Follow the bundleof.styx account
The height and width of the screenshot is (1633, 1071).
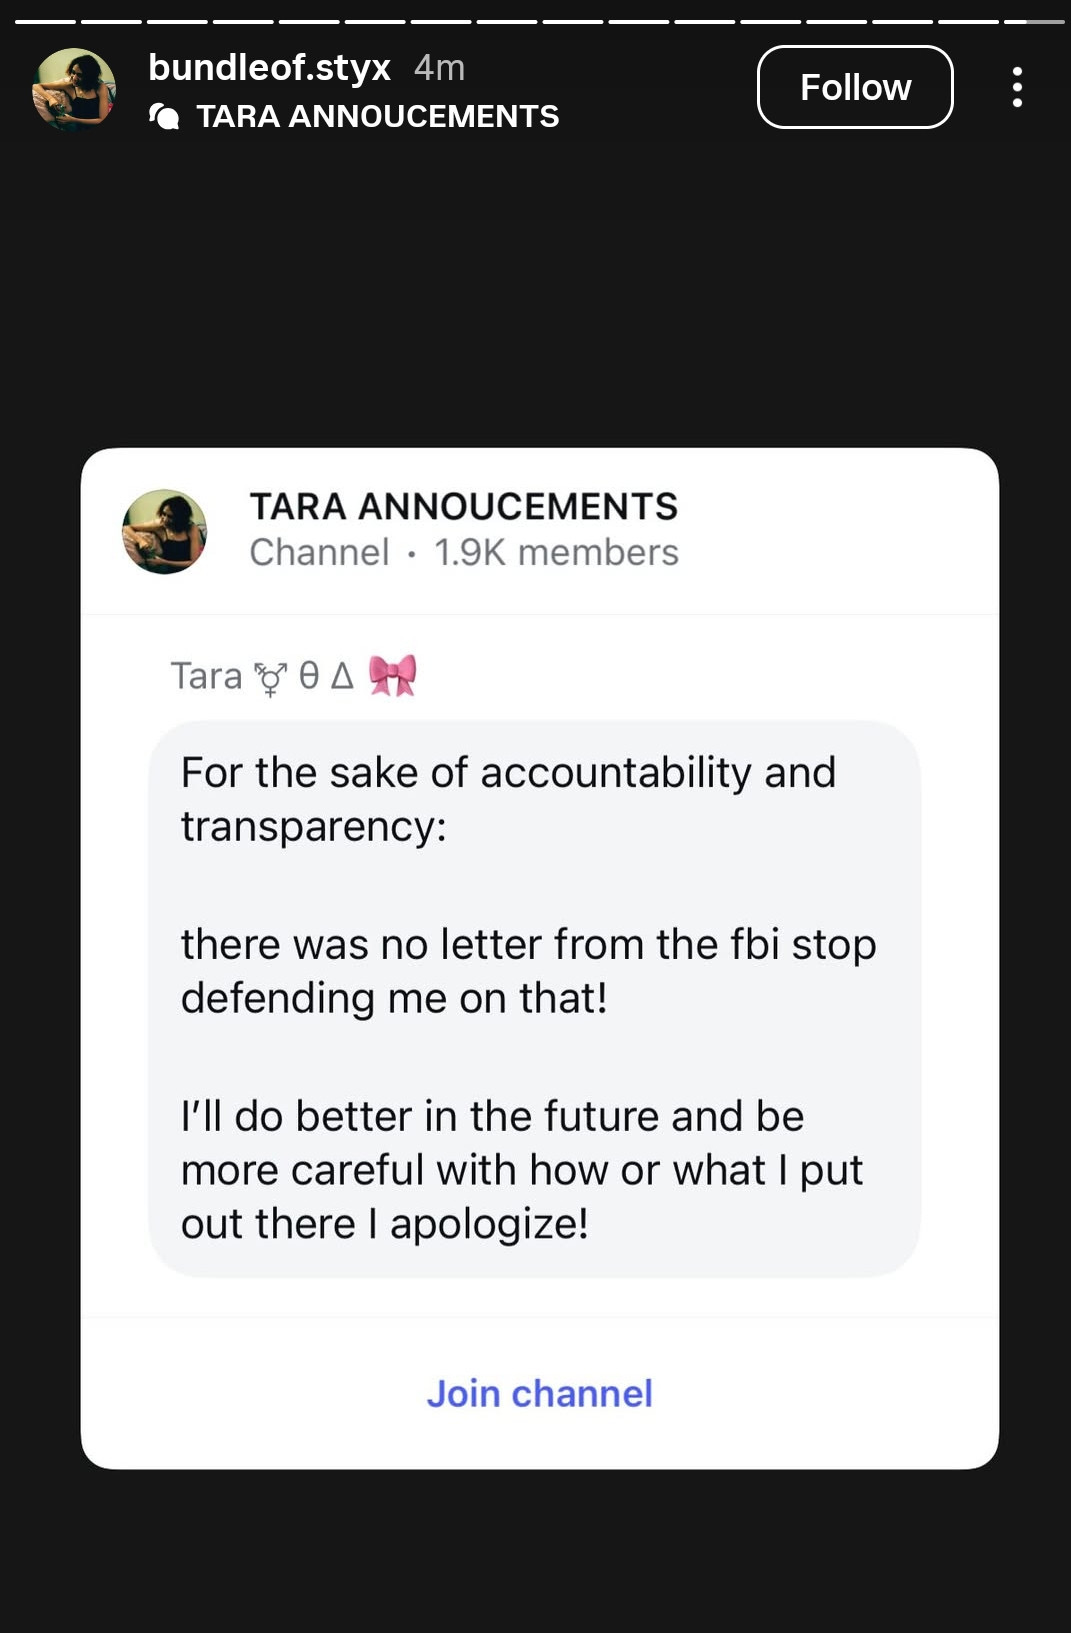(x=855, y=87)
